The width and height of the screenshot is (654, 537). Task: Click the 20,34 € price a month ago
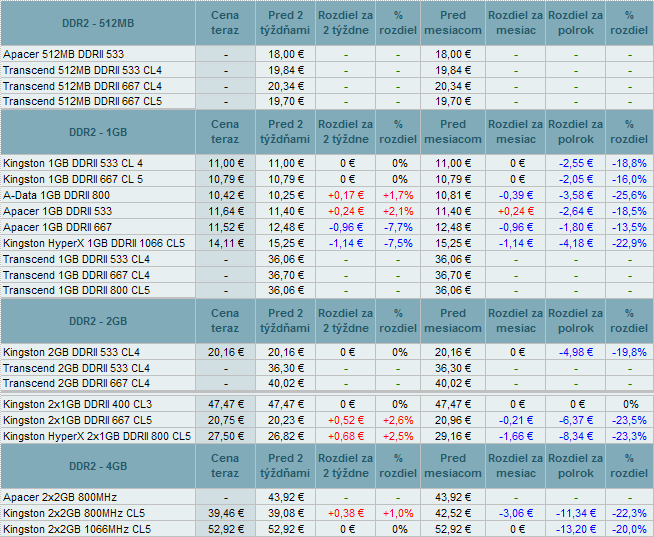(453, 86)
